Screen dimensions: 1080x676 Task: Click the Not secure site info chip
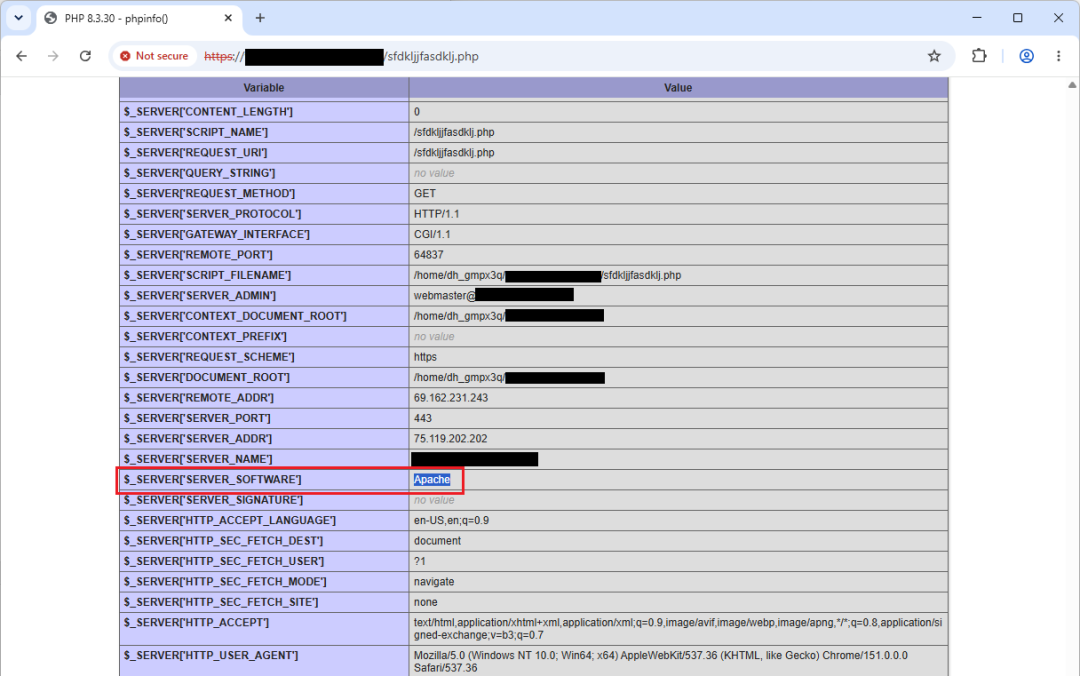(154, 56)
